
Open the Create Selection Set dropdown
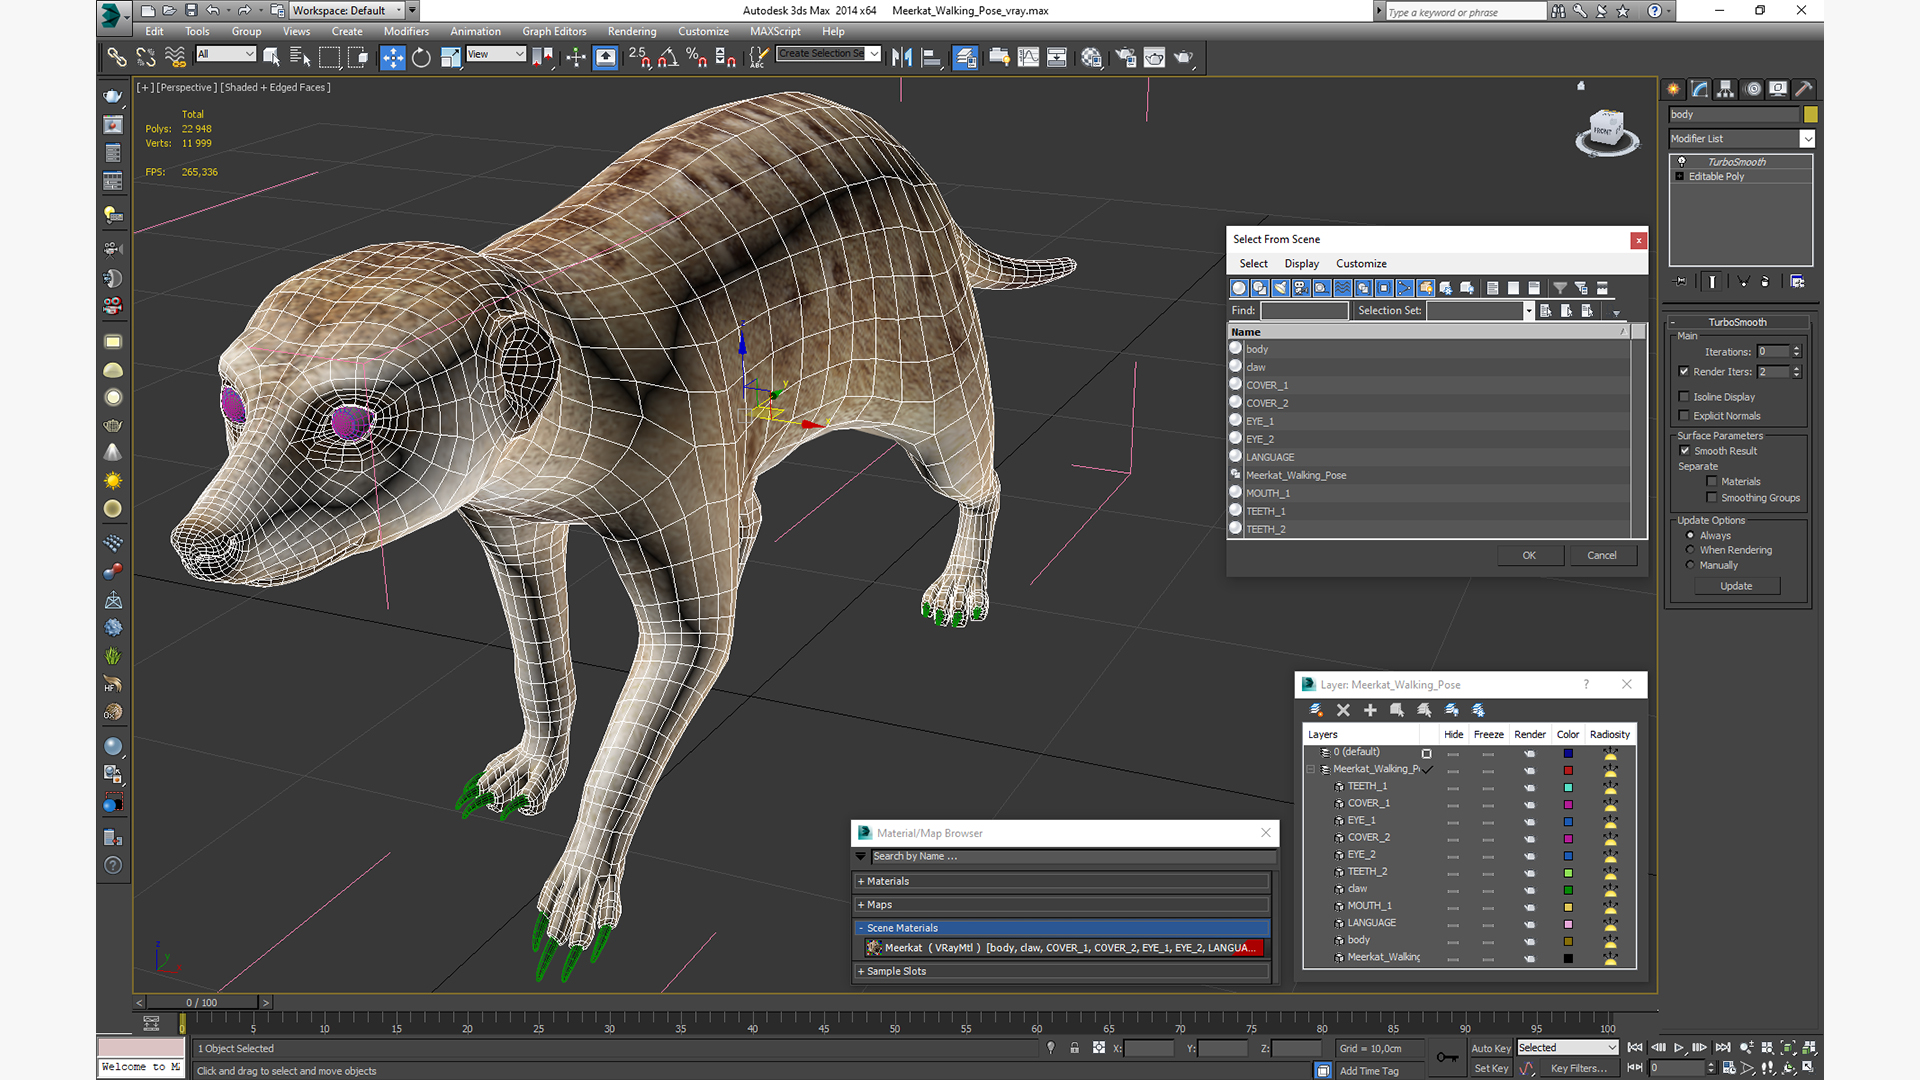(829, 54)
